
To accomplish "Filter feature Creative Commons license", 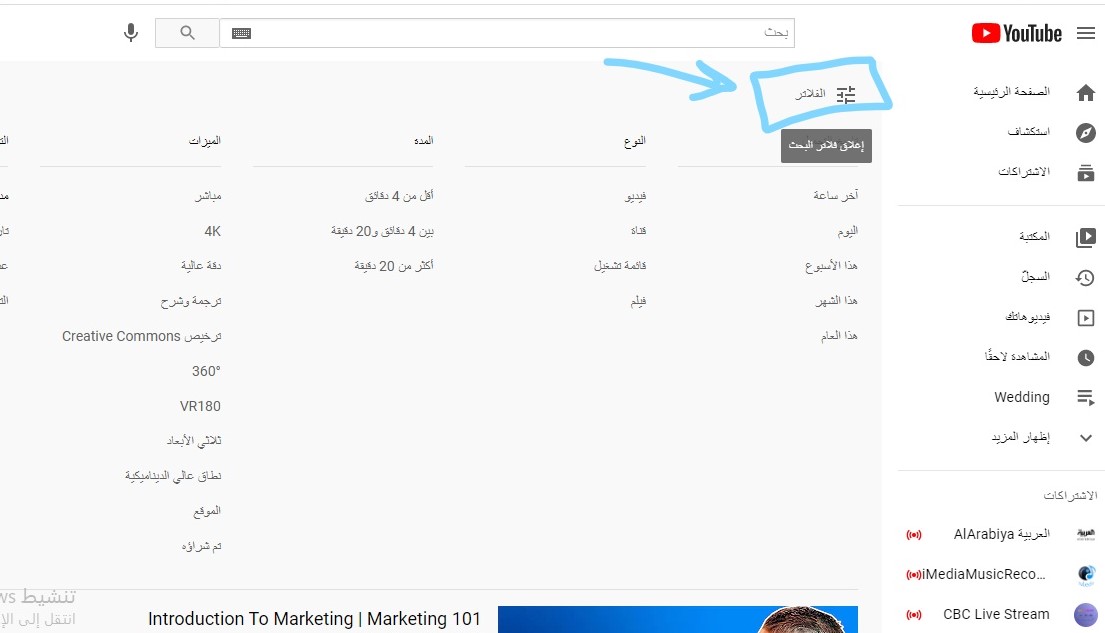I will (x=141, y=336).
